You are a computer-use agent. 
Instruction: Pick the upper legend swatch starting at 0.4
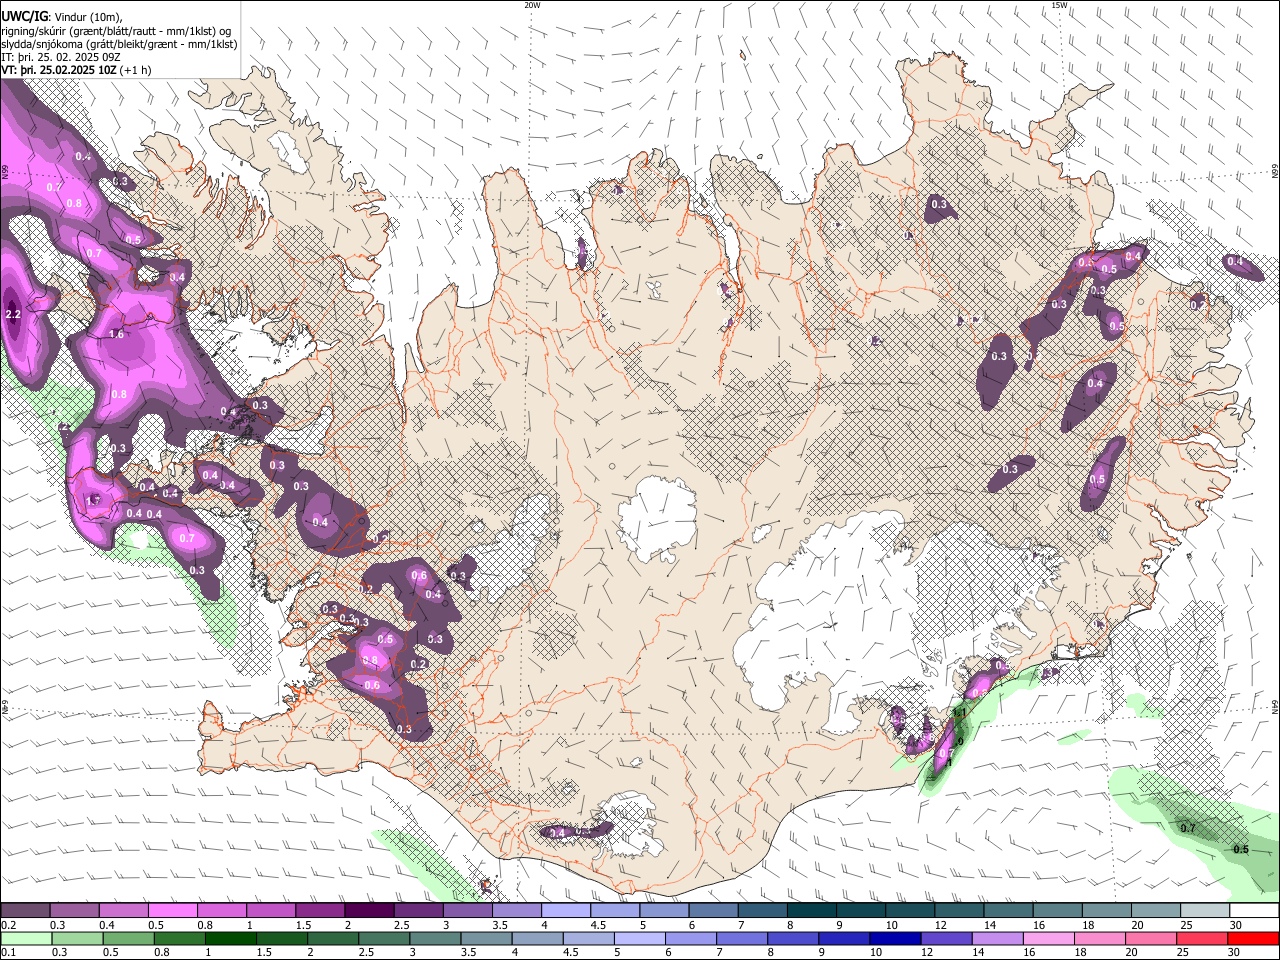pyautogui.click(x=123, y=910)
